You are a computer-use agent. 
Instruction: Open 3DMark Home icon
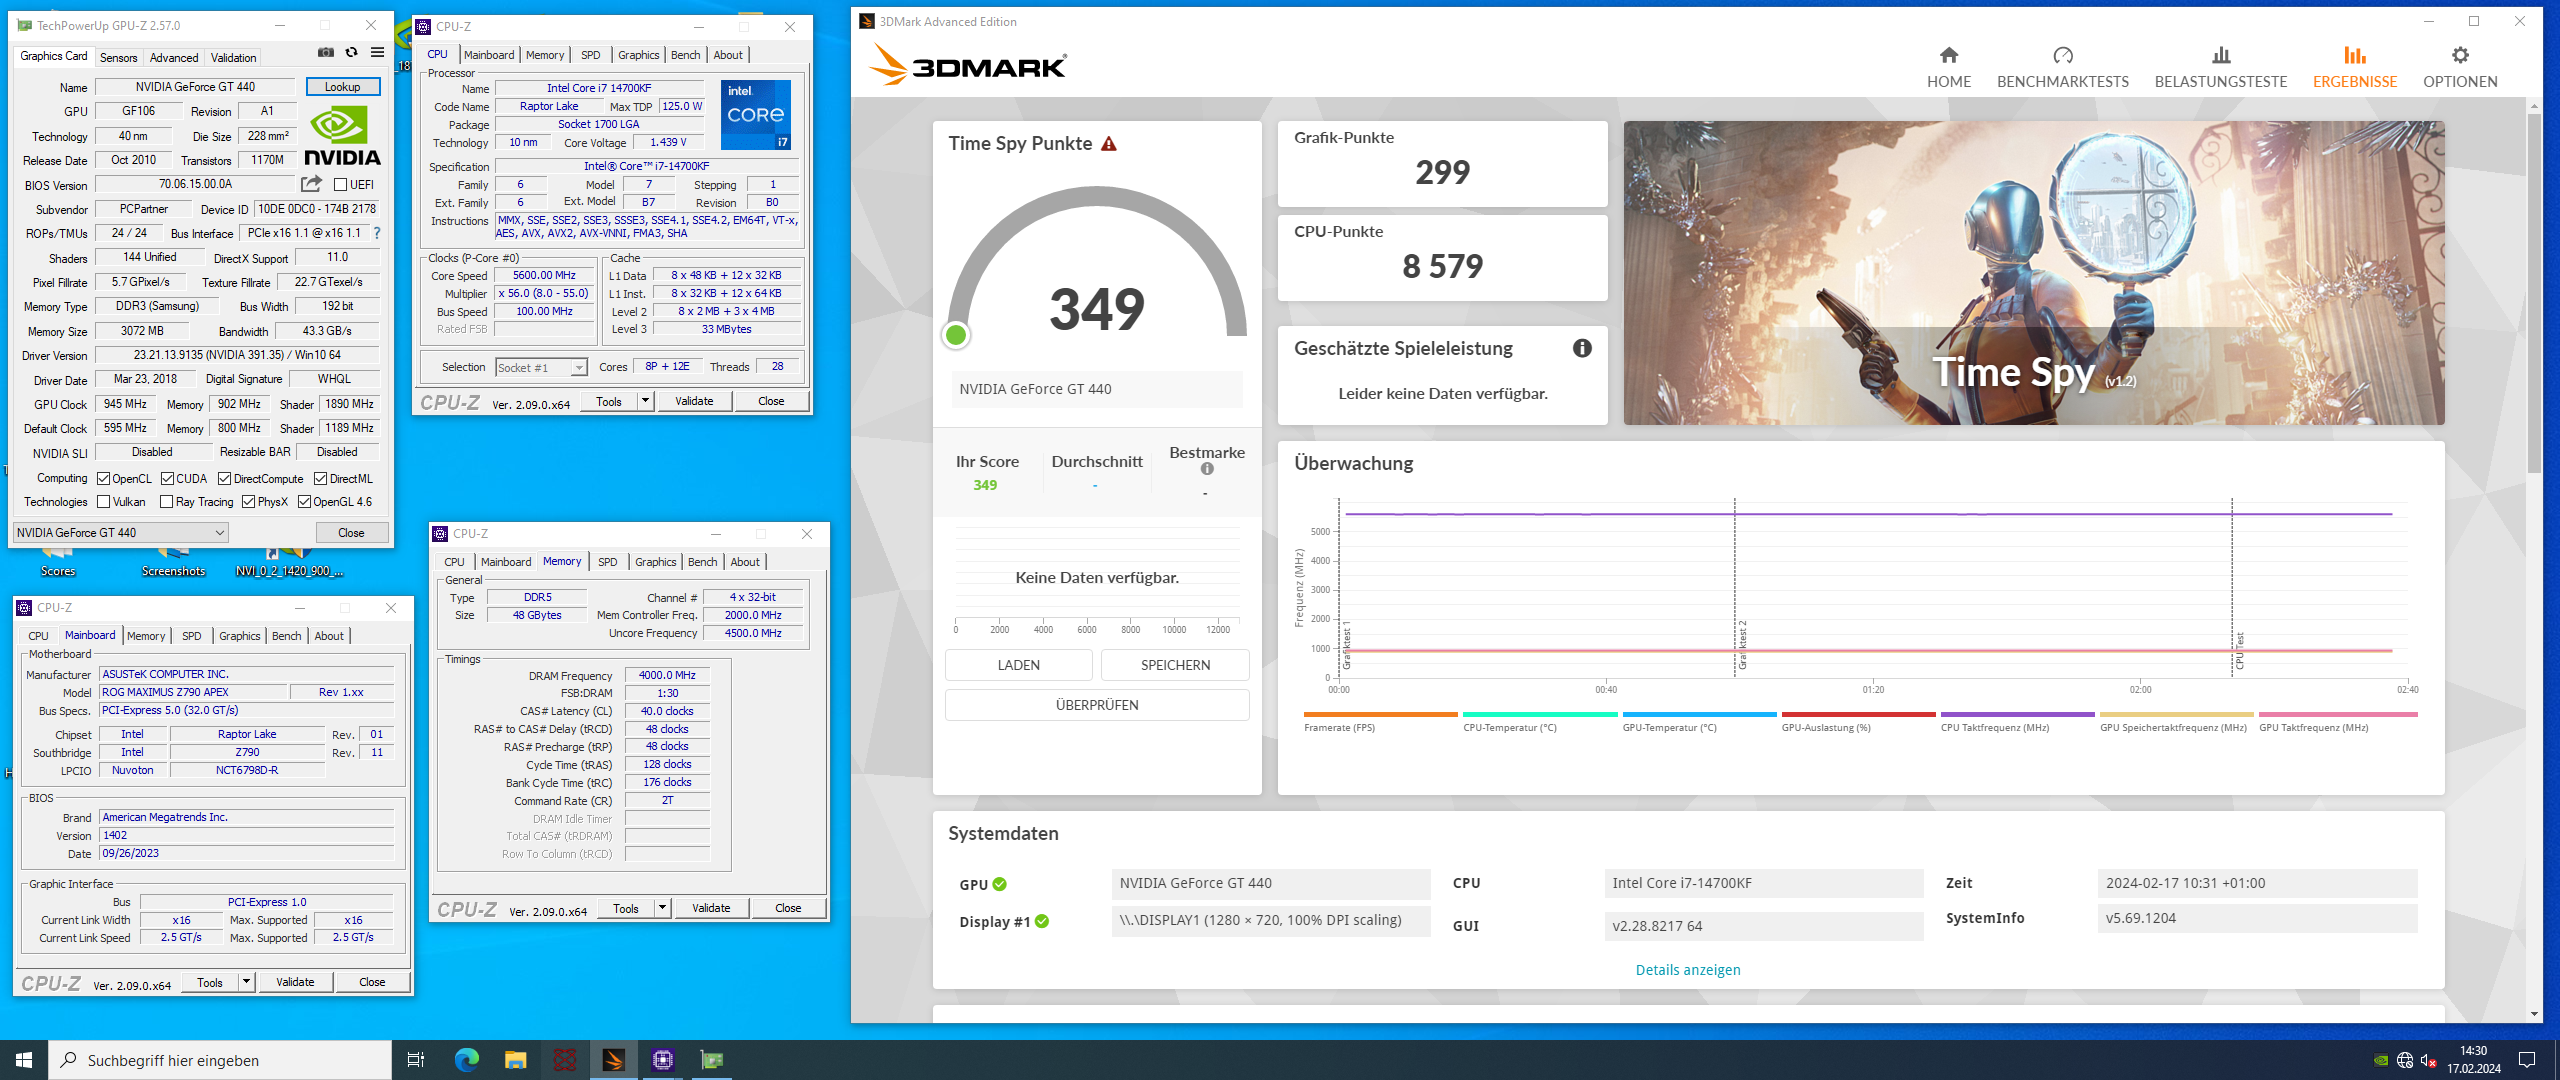1948,55
